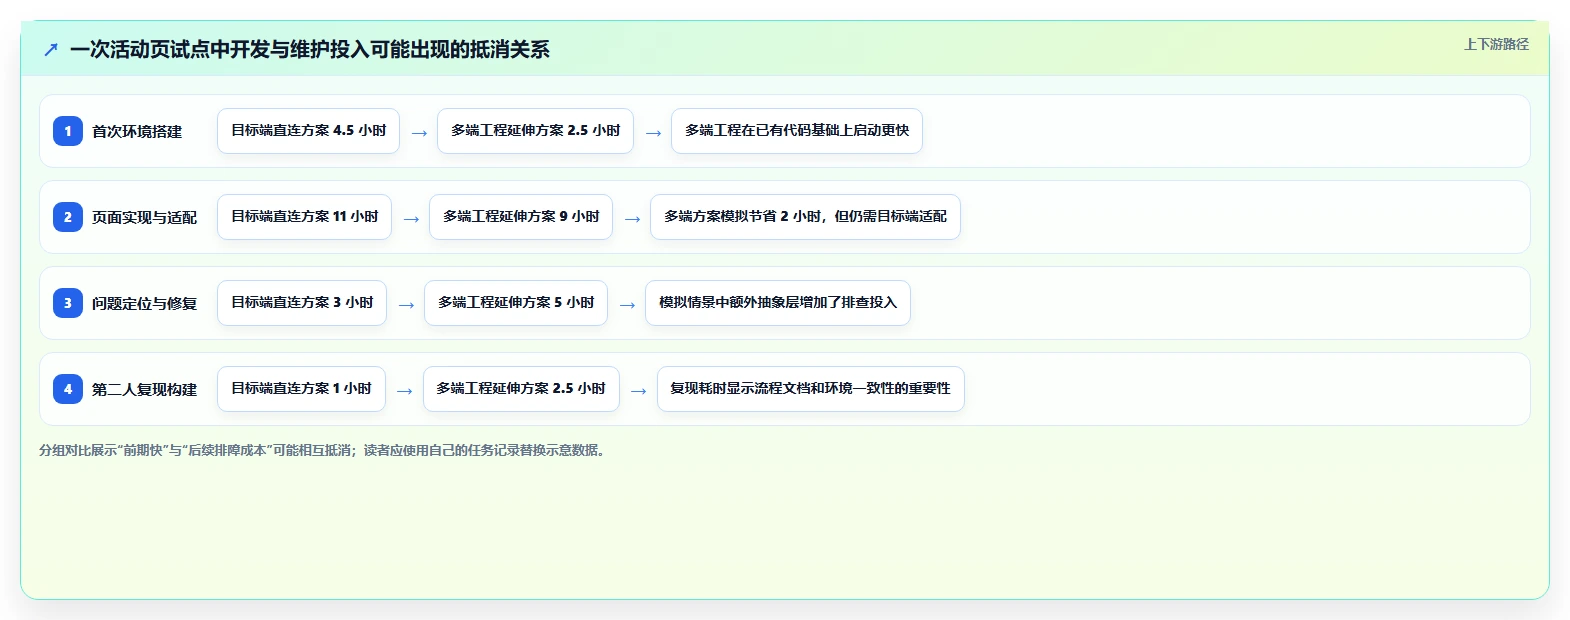
Task: Select step badge number 2
Action: click(x=68, y=217)
